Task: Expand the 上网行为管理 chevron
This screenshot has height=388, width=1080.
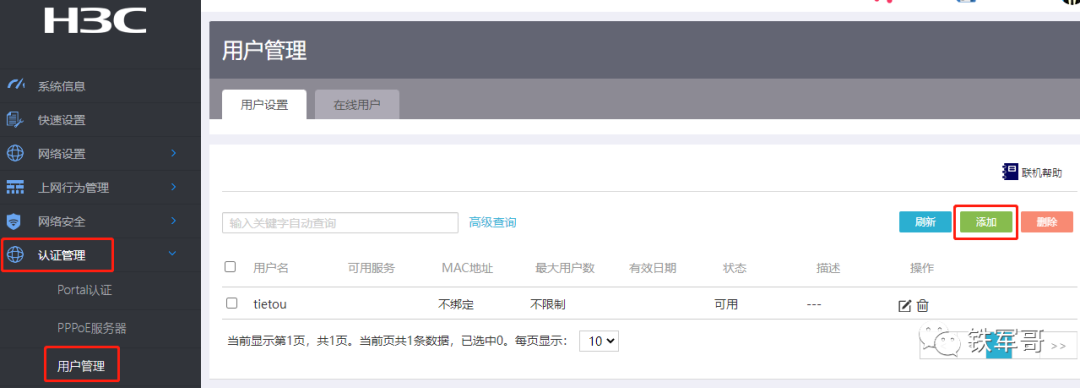Action: point(174,187)
